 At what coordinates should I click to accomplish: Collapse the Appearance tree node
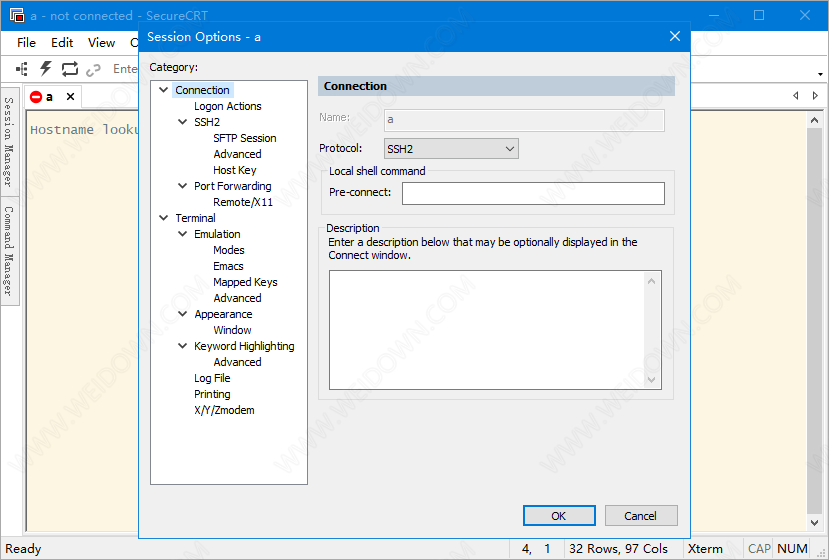pos(182,314)
